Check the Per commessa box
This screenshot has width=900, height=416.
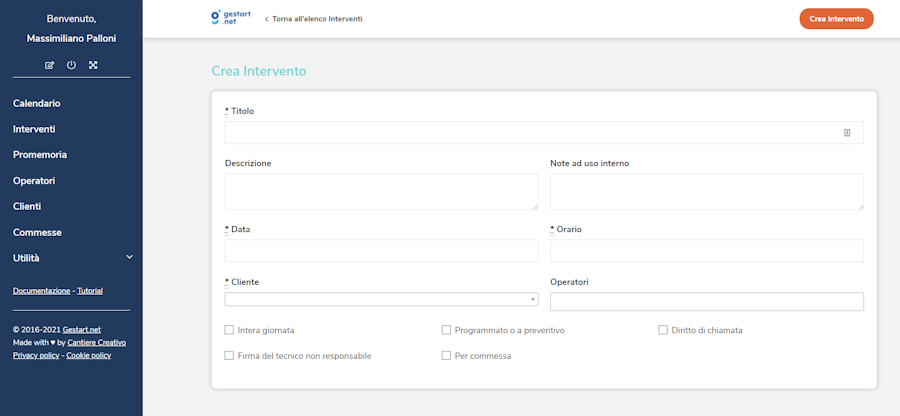tap(446, 355)
